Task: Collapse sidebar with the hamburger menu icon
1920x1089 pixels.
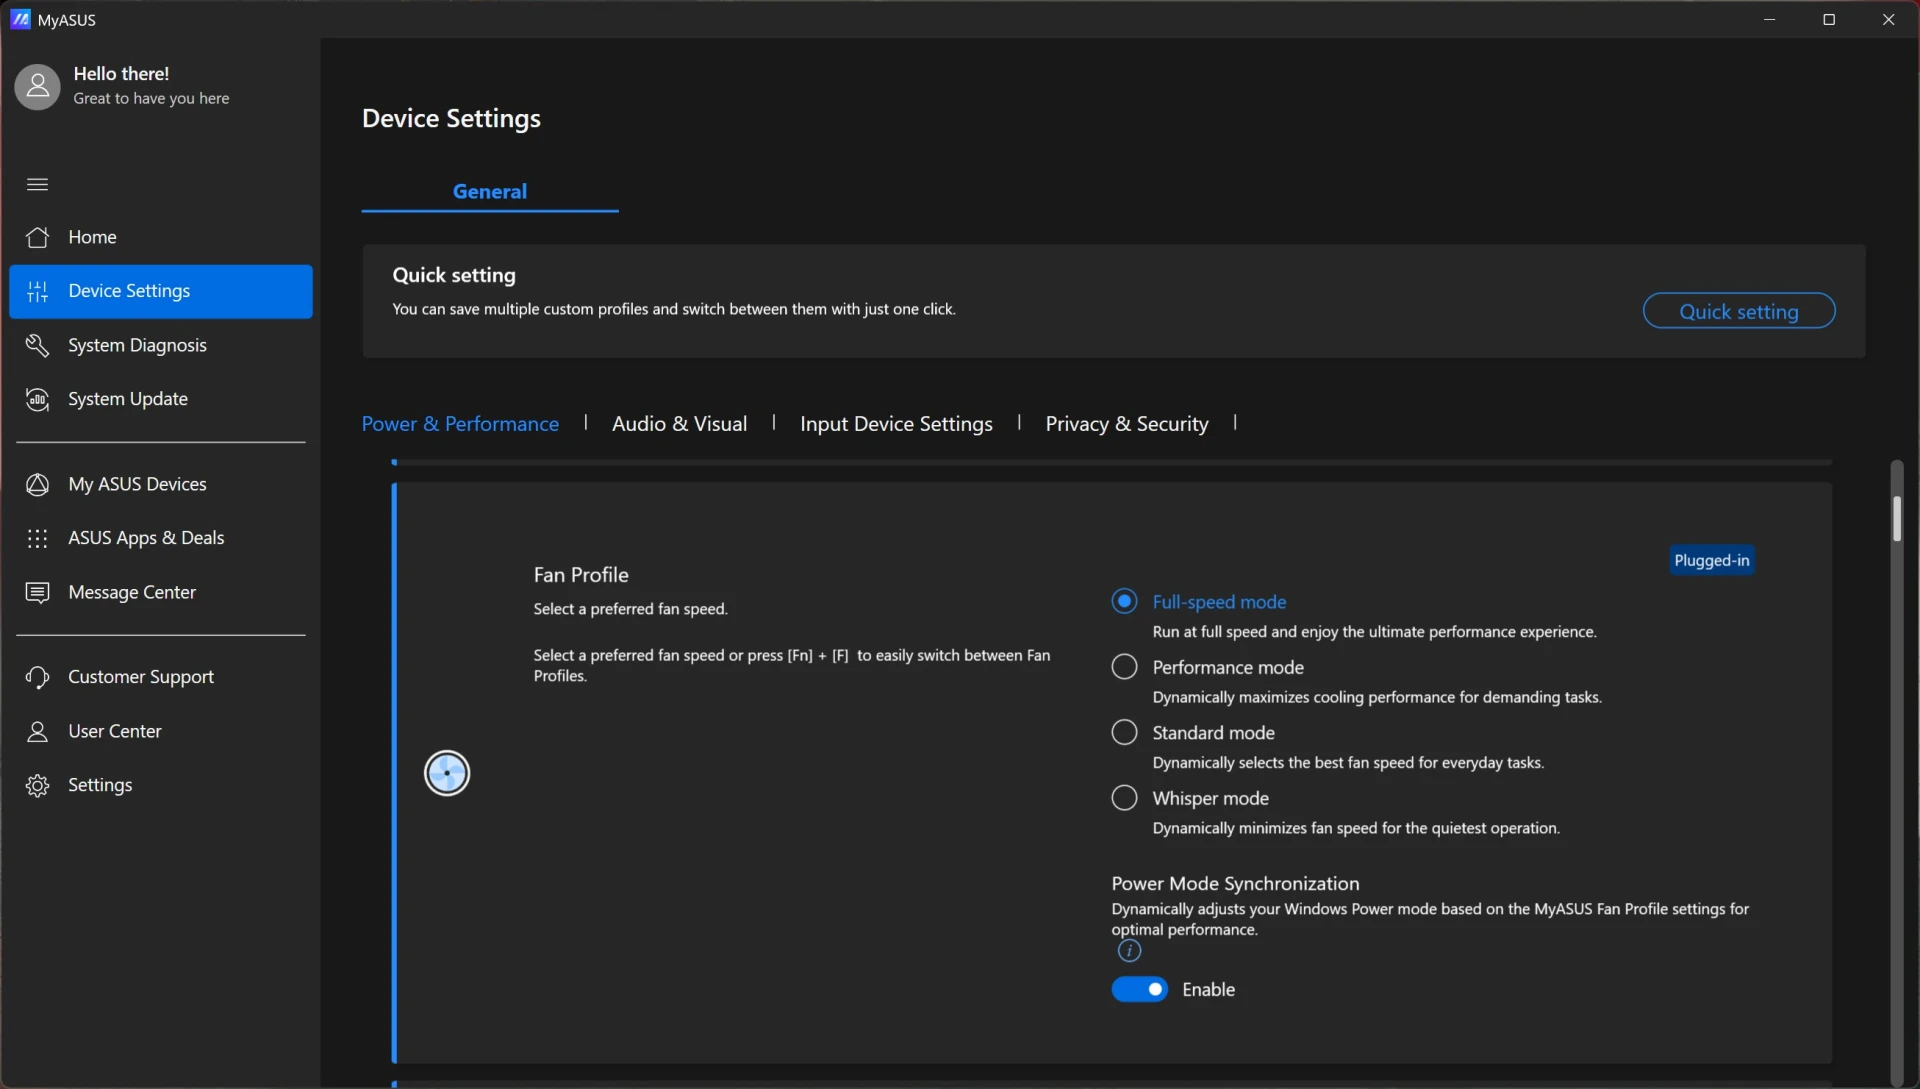Action: point(37,184)
